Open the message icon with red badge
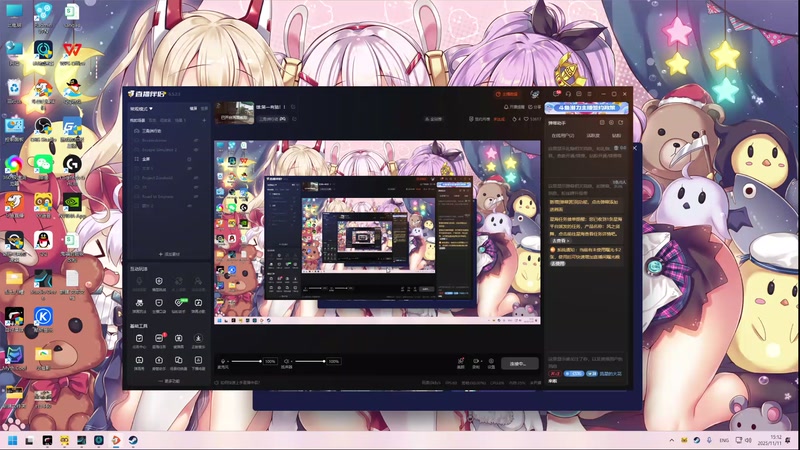800x450 pixels. [557, 94]
